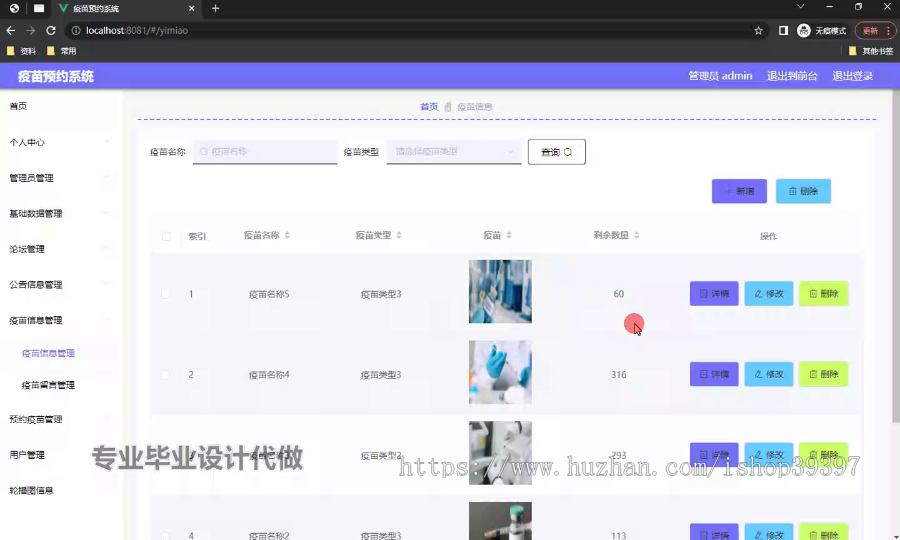
Task: Click 首页 breadcrumb link
Action: coord(429,107)
